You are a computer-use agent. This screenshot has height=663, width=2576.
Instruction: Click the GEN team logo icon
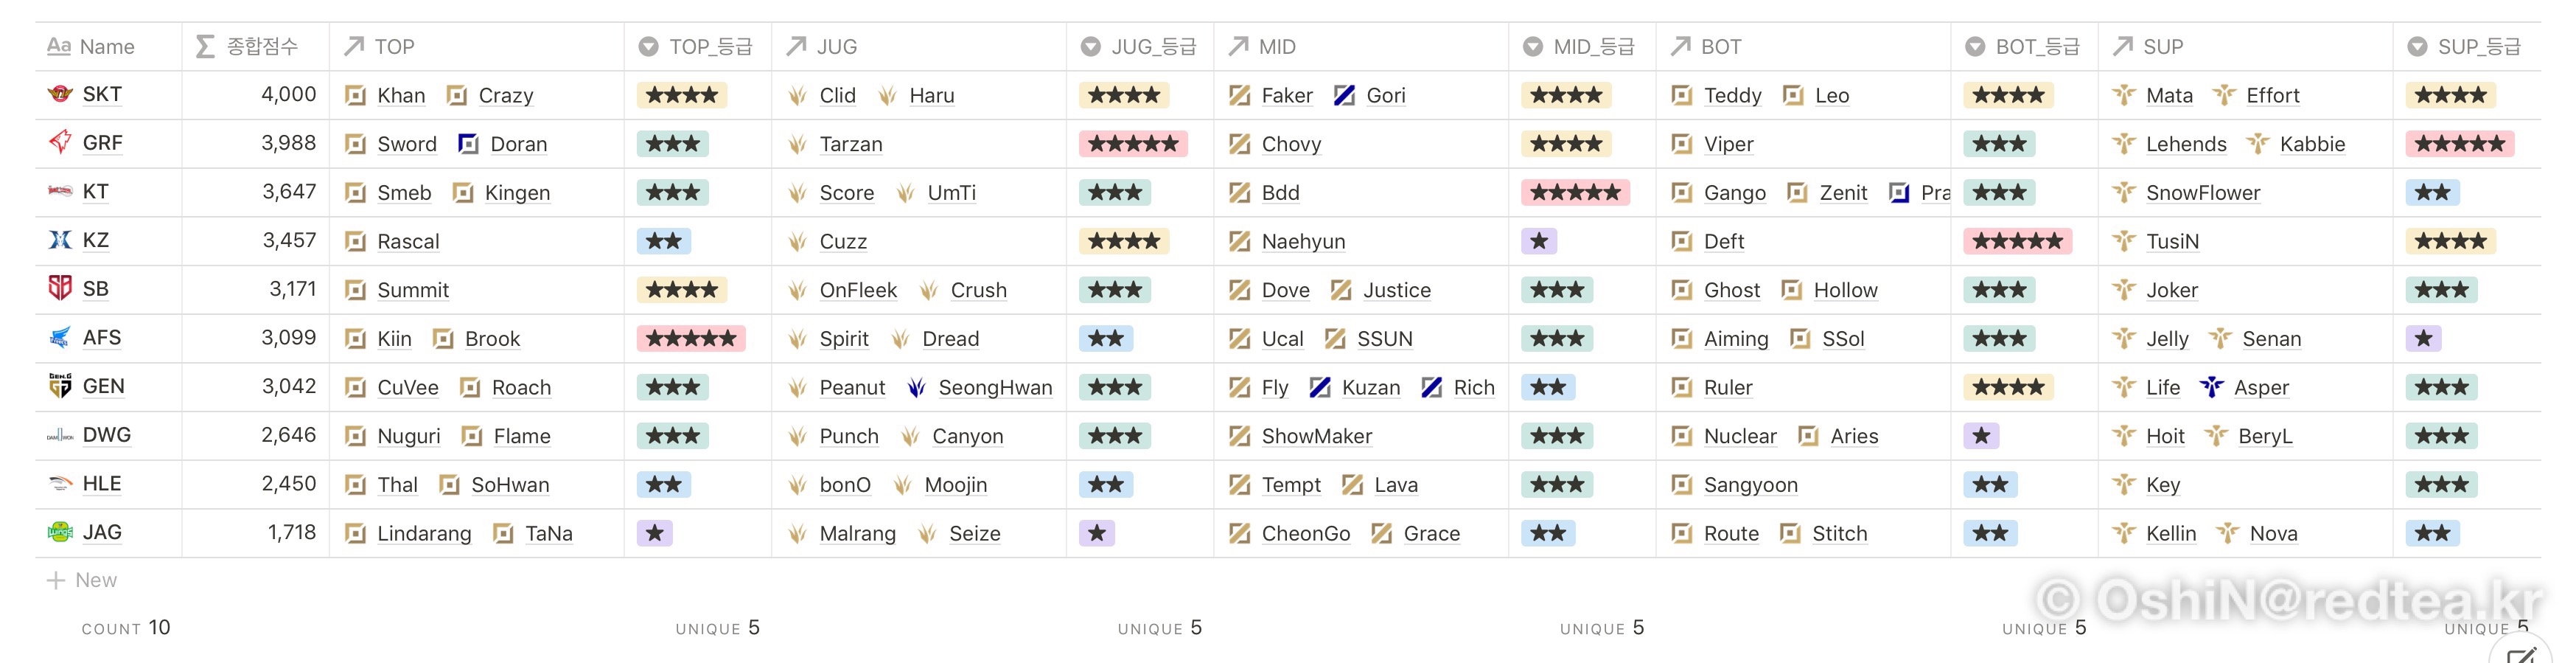coord(60,385)
